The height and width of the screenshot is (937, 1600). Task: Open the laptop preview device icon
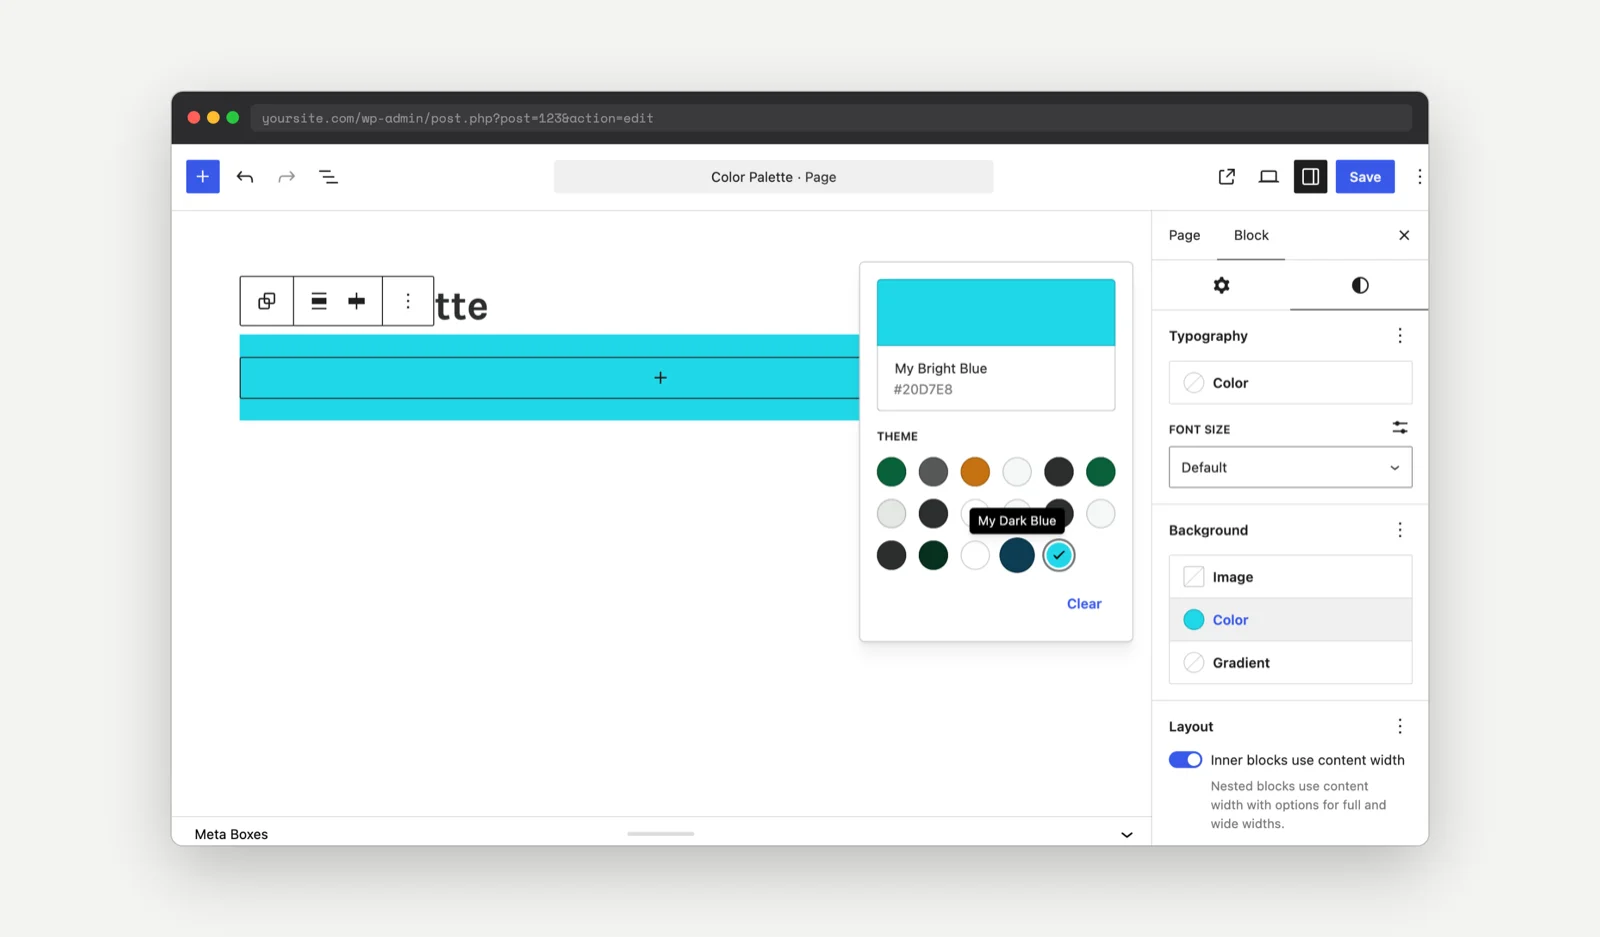pyautogui.click(x=1269, y=177)
